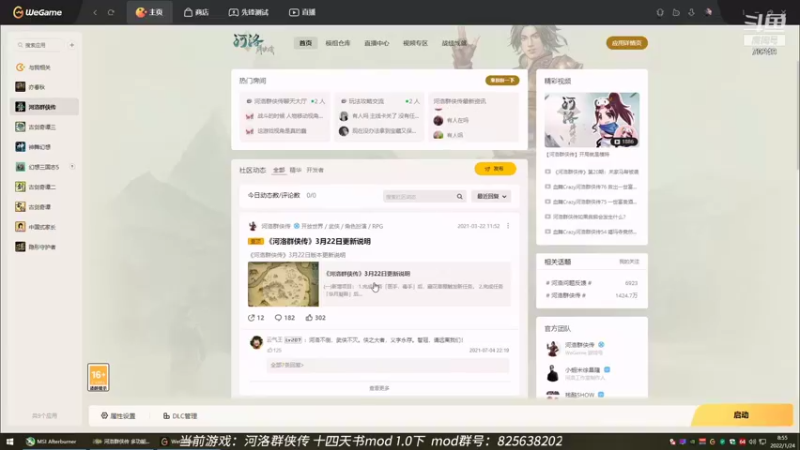Click the second member avatar in 官方团队
The height and width of the screenshot is (450, 800).
(x=553, y=373)
